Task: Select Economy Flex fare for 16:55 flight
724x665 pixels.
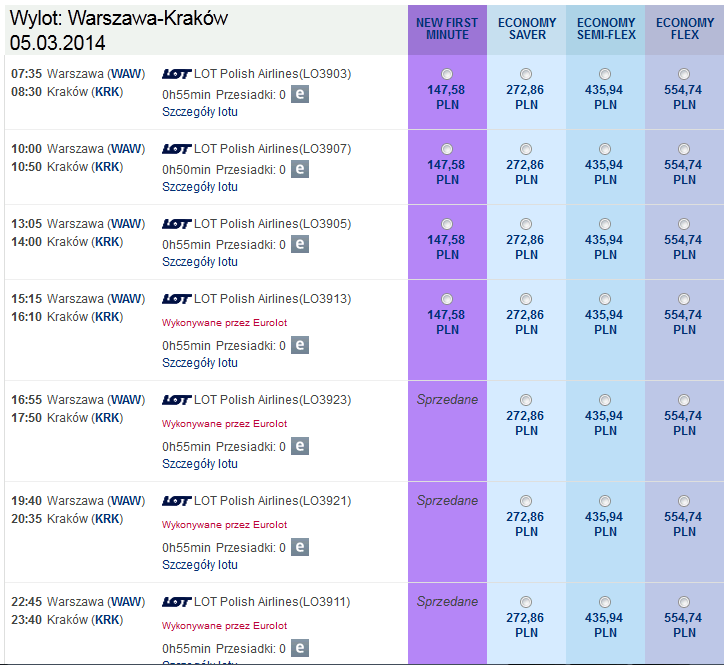Action: pyautogui.click(x=684, y=400)
